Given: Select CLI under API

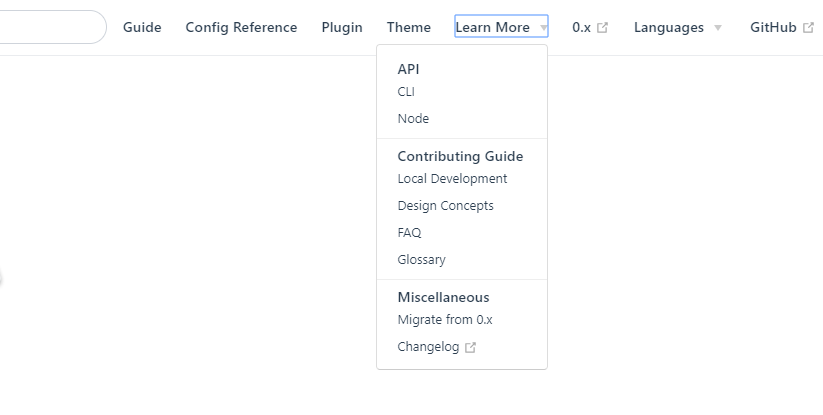Looking at the screenshot, I should 406,92.
